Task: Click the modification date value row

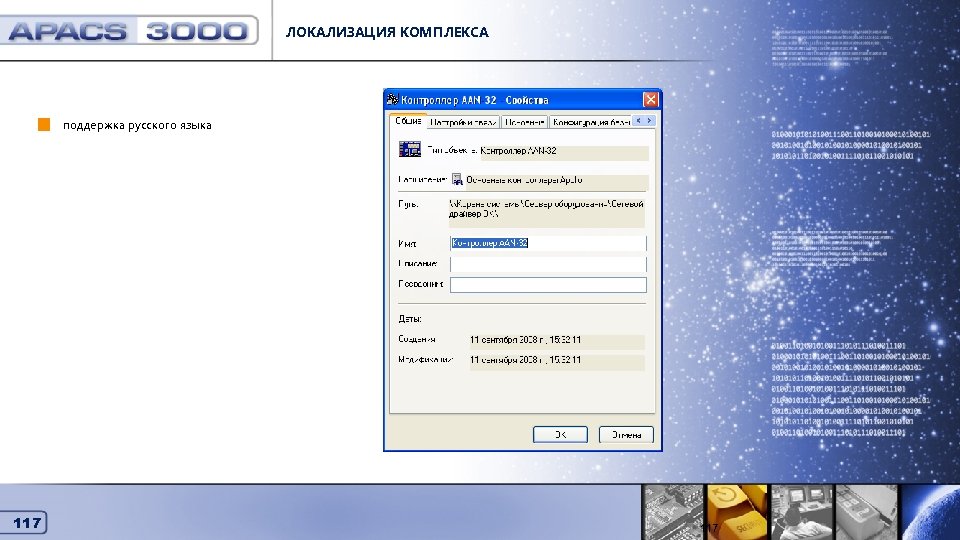Action: tap(557, 361)
